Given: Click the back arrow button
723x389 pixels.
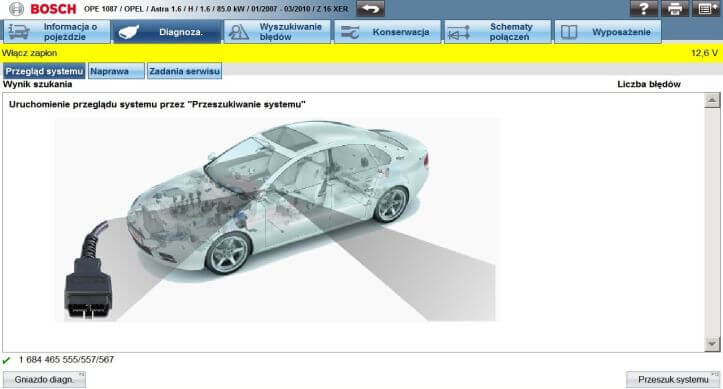Looking at the screenshot, I should click(370, 9).
